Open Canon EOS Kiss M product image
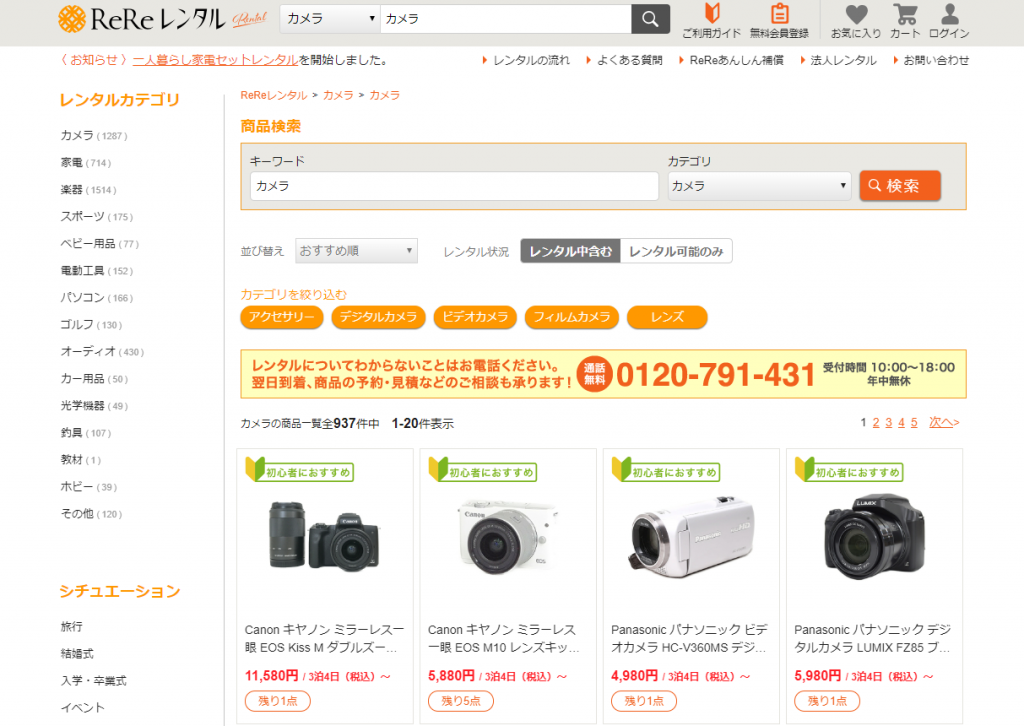This screenshot has height=726, width=1024. click(x=325, y=536)
